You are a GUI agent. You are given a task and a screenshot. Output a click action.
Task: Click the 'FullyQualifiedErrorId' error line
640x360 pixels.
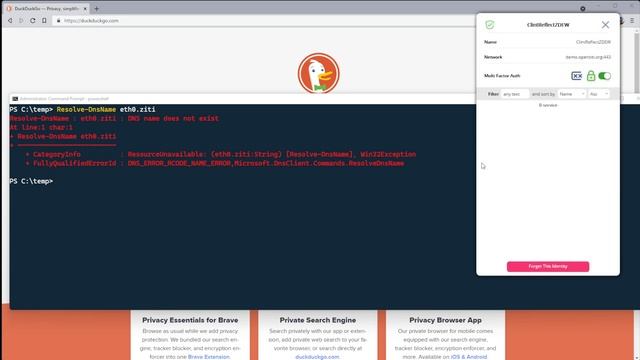[x=215, y=163]
